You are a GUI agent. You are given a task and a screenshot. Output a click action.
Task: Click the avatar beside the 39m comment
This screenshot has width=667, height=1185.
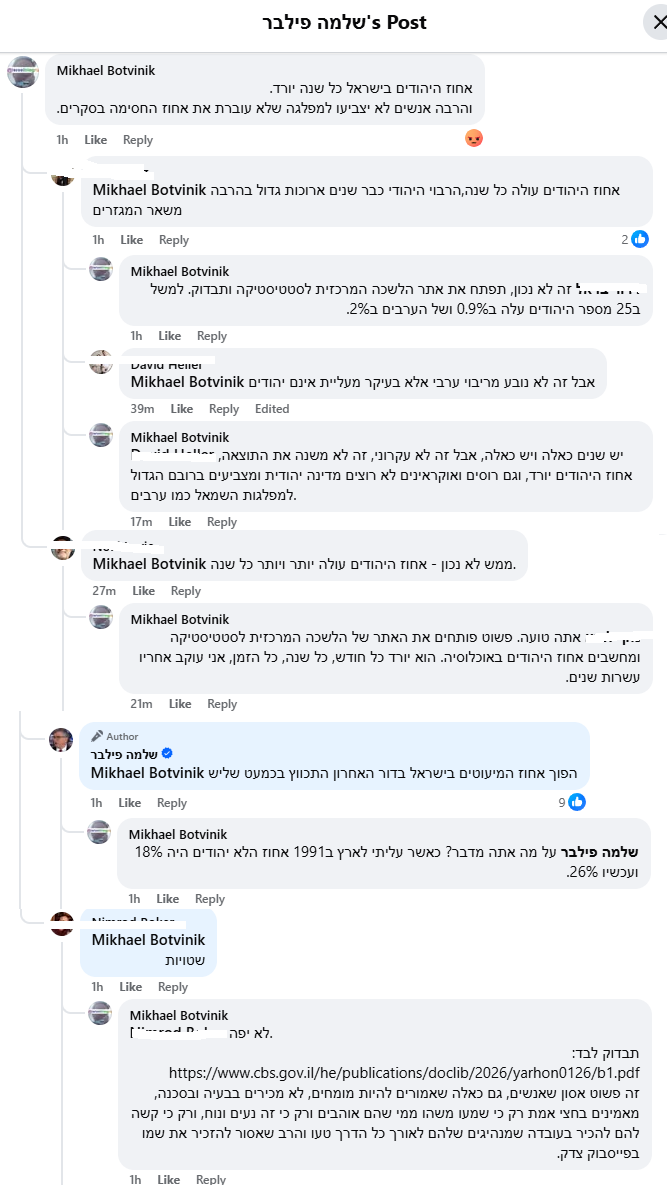(100, 362)
